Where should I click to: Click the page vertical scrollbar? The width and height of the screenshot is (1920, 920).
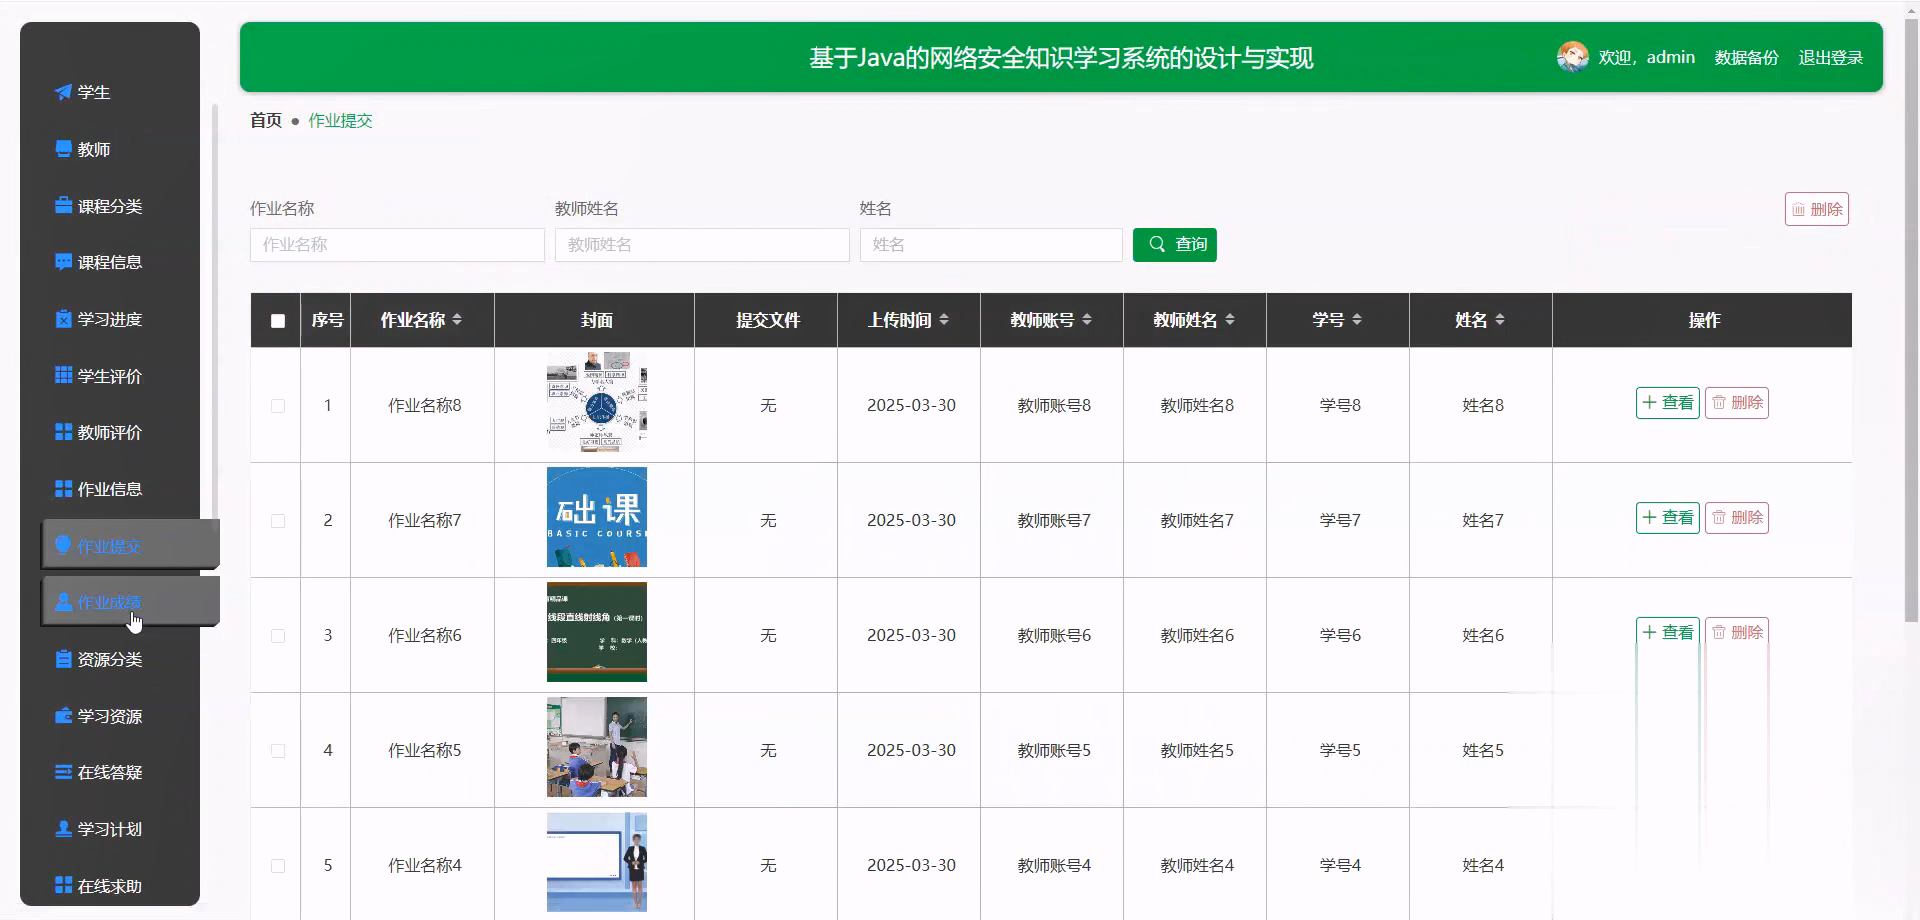point(1911,320)
